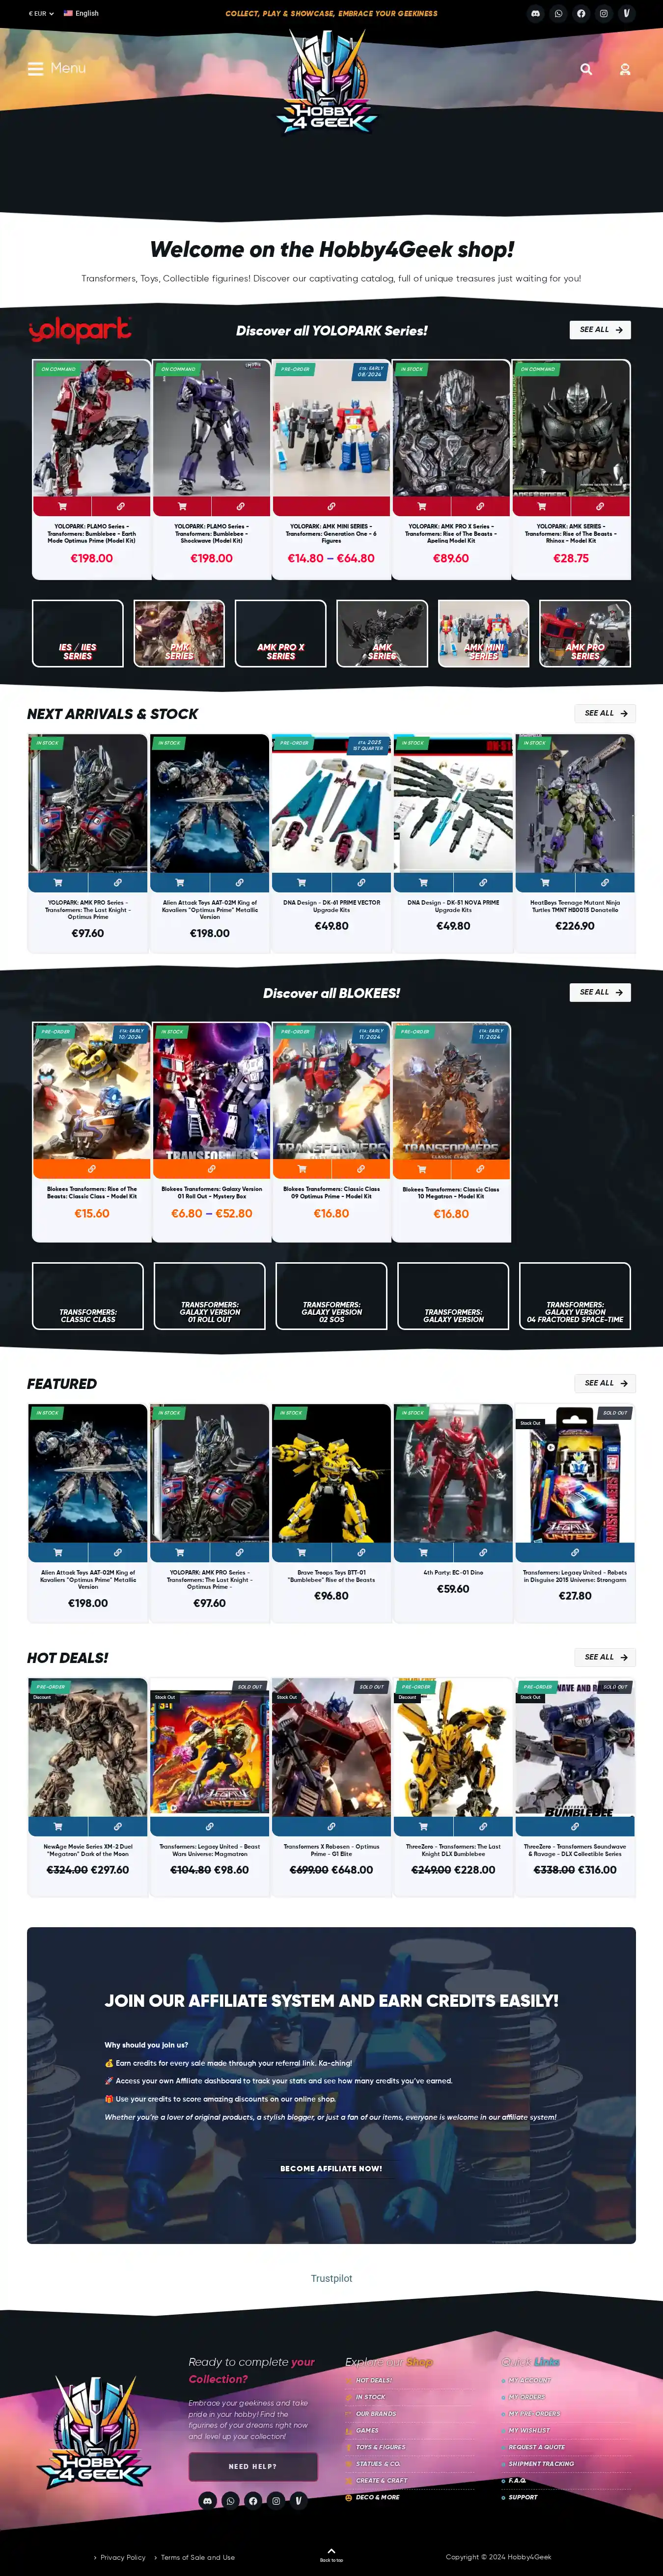The image size is (663, 2576).
Task: Open the search icon in header
Action: [586, 69]
